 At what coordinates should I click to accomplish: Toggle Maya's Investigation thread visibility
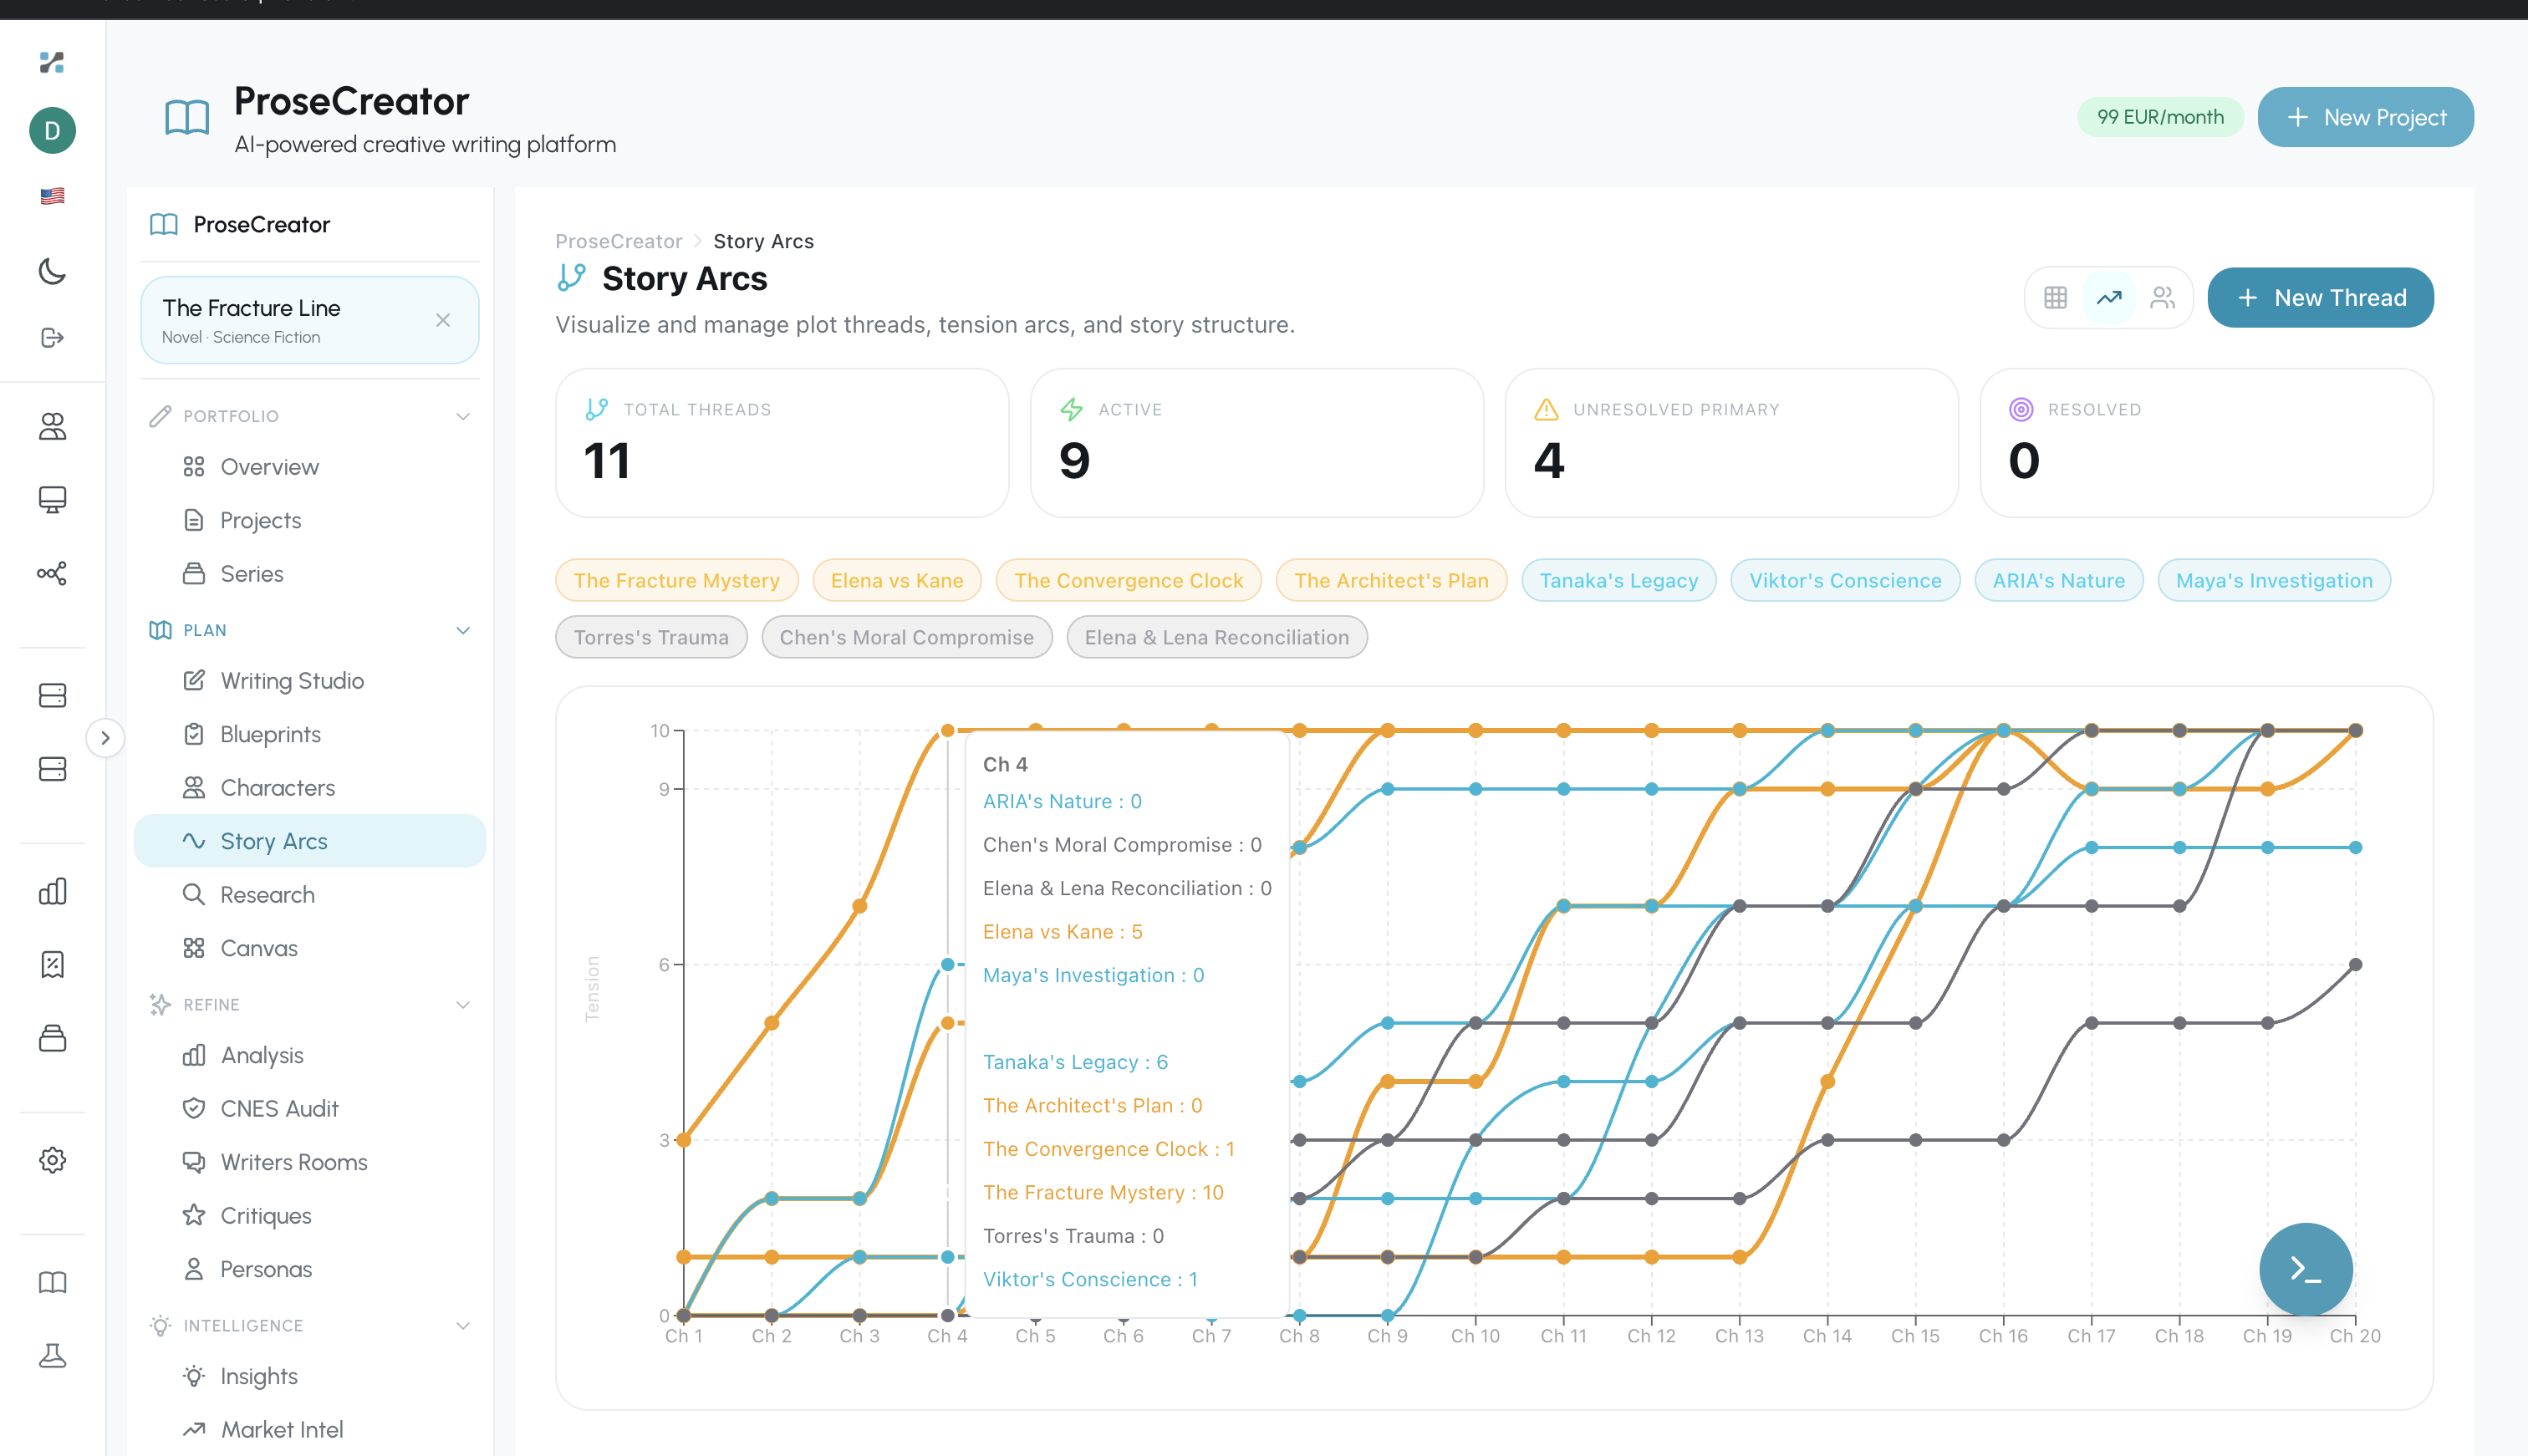[2273, 580]
